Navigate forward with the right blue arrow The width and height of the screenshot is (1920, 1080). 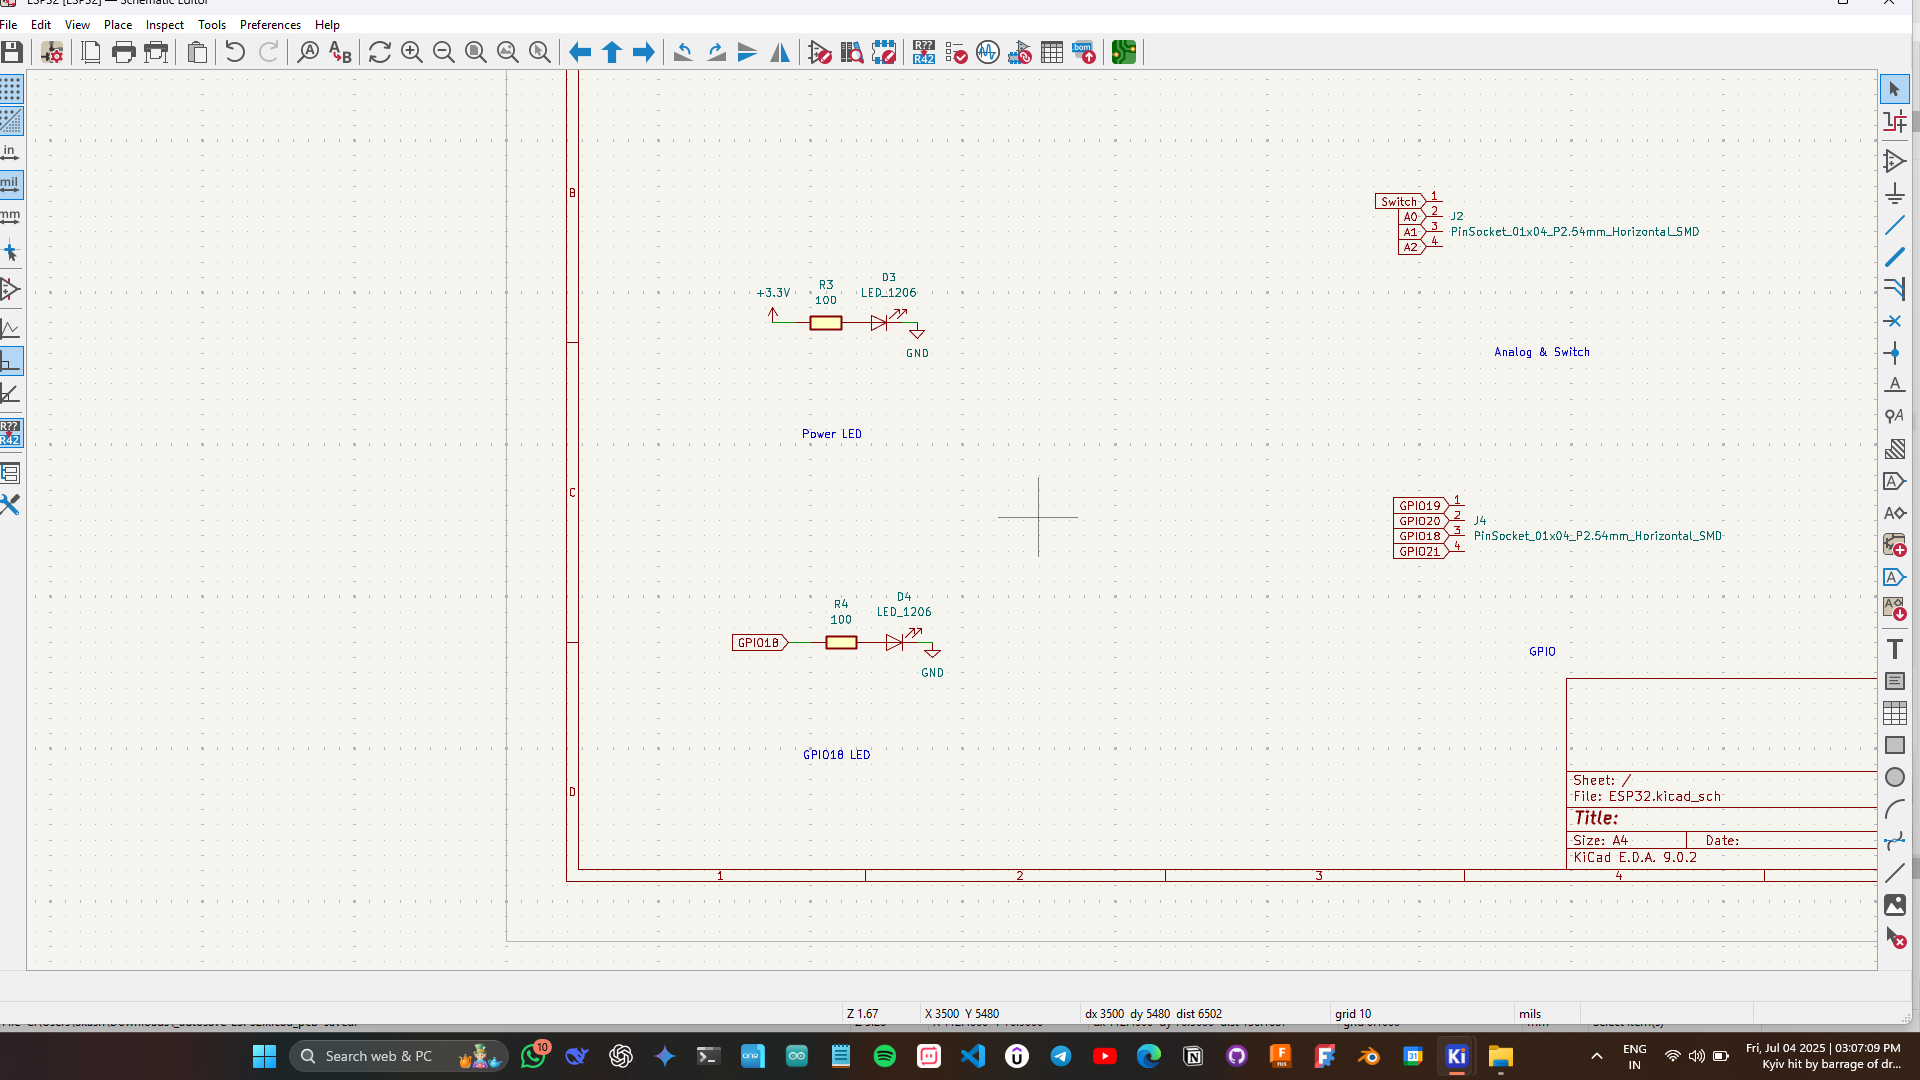click(x=644, y=52)
